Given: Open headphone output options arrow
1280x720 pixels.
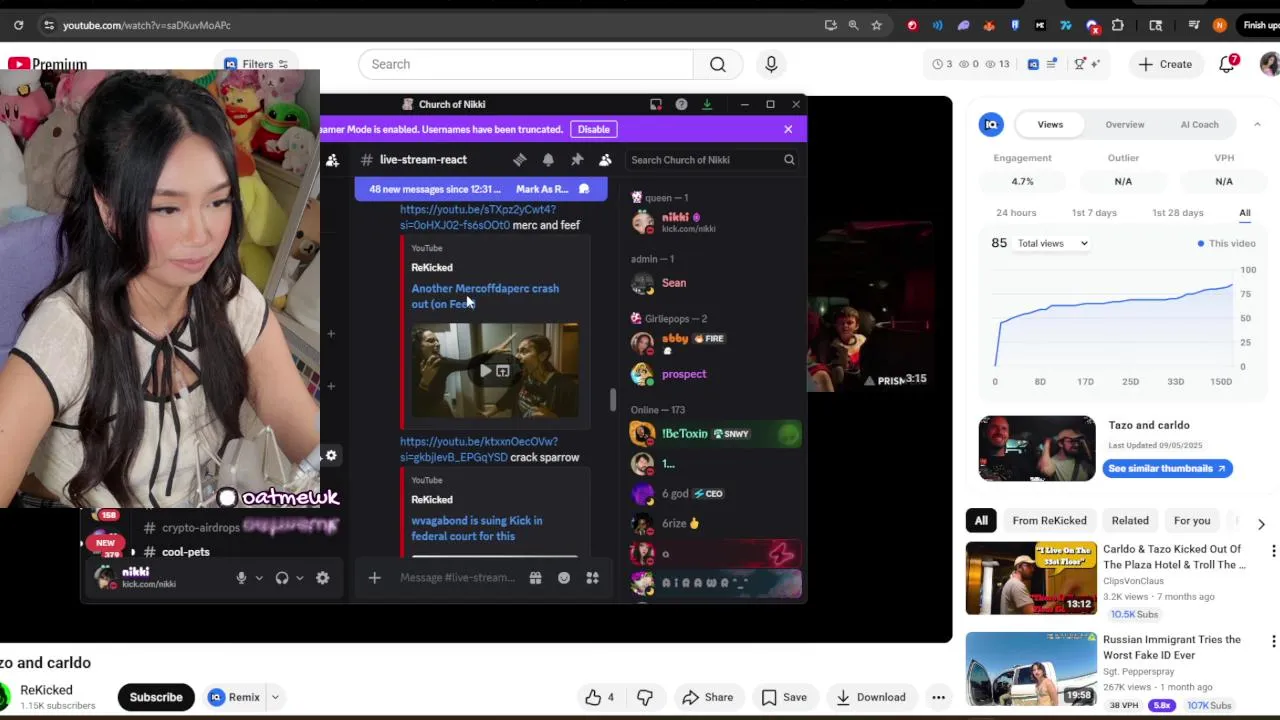Looking at the screenshot, I should 299,578.
